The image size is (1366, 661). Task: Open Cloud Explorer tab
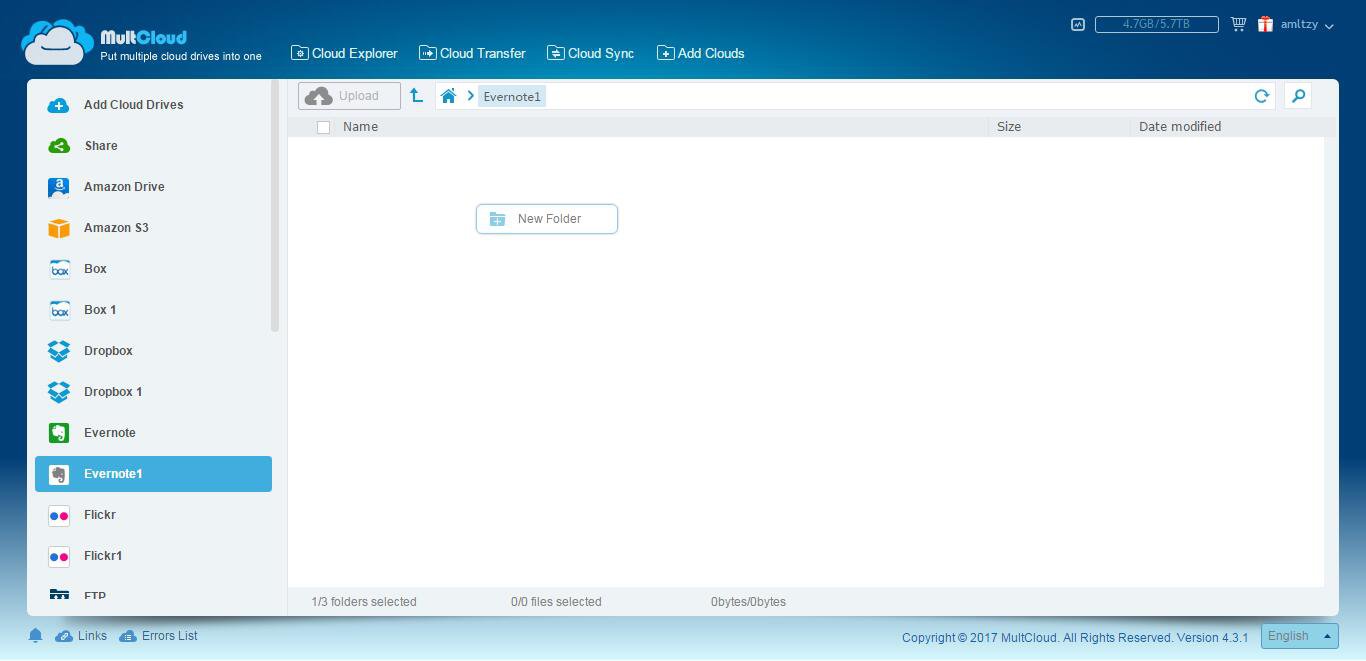344,53
